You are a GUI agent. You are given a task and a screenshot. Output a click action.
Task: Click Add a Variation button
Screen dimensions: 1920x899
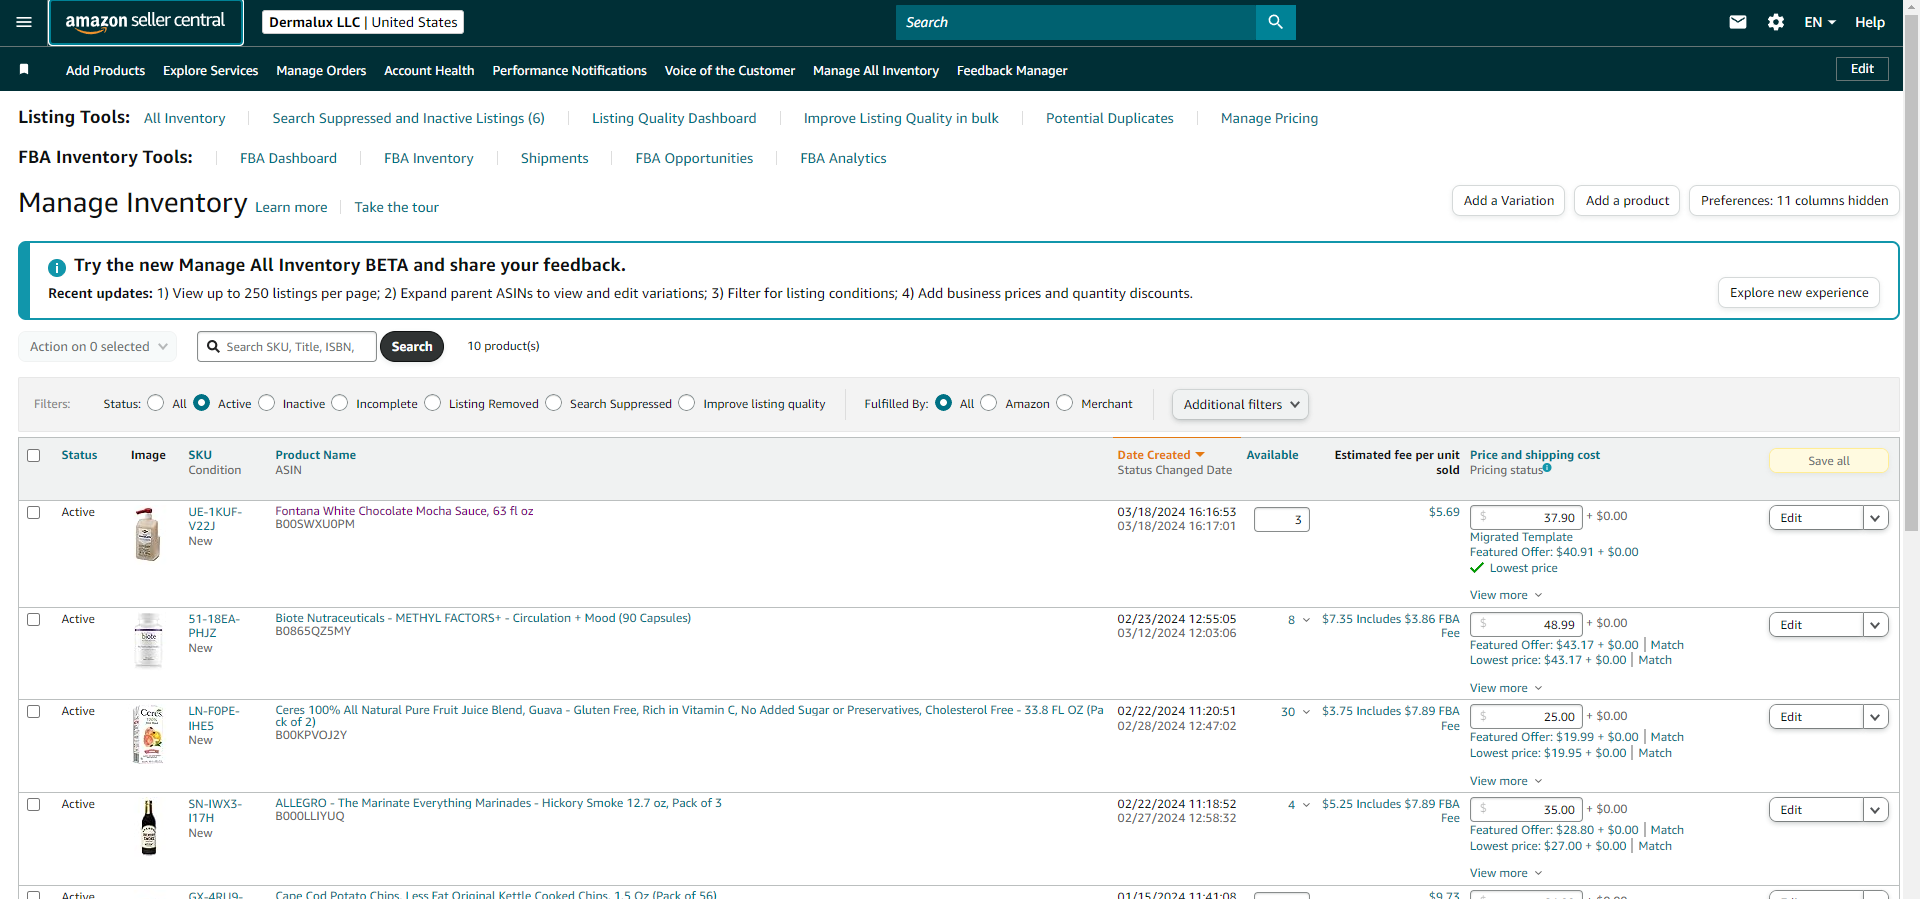[x=1508, y=200]
